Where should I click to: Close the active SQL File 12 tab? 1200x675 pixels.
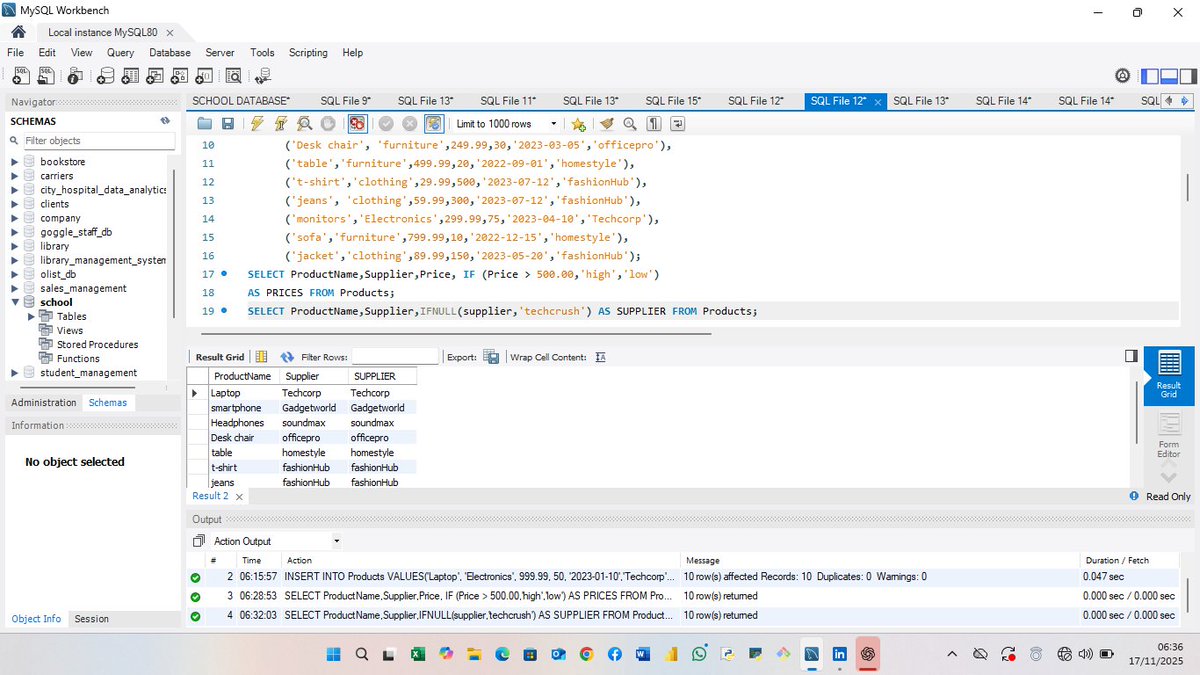pos(878,102)
